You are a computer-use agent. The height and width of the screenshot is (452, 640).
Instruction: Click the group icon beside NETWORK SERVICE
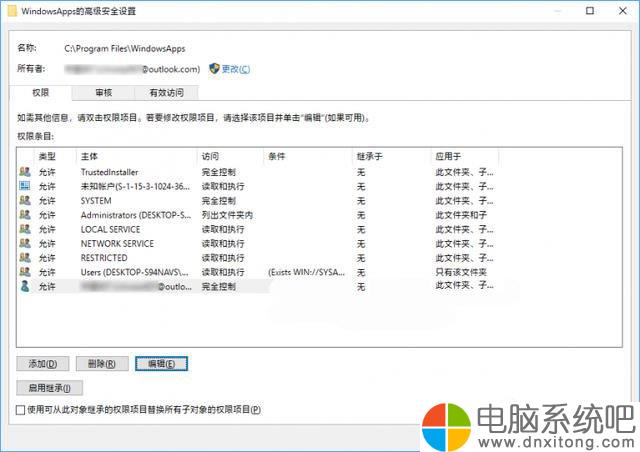tap(25, 243)
